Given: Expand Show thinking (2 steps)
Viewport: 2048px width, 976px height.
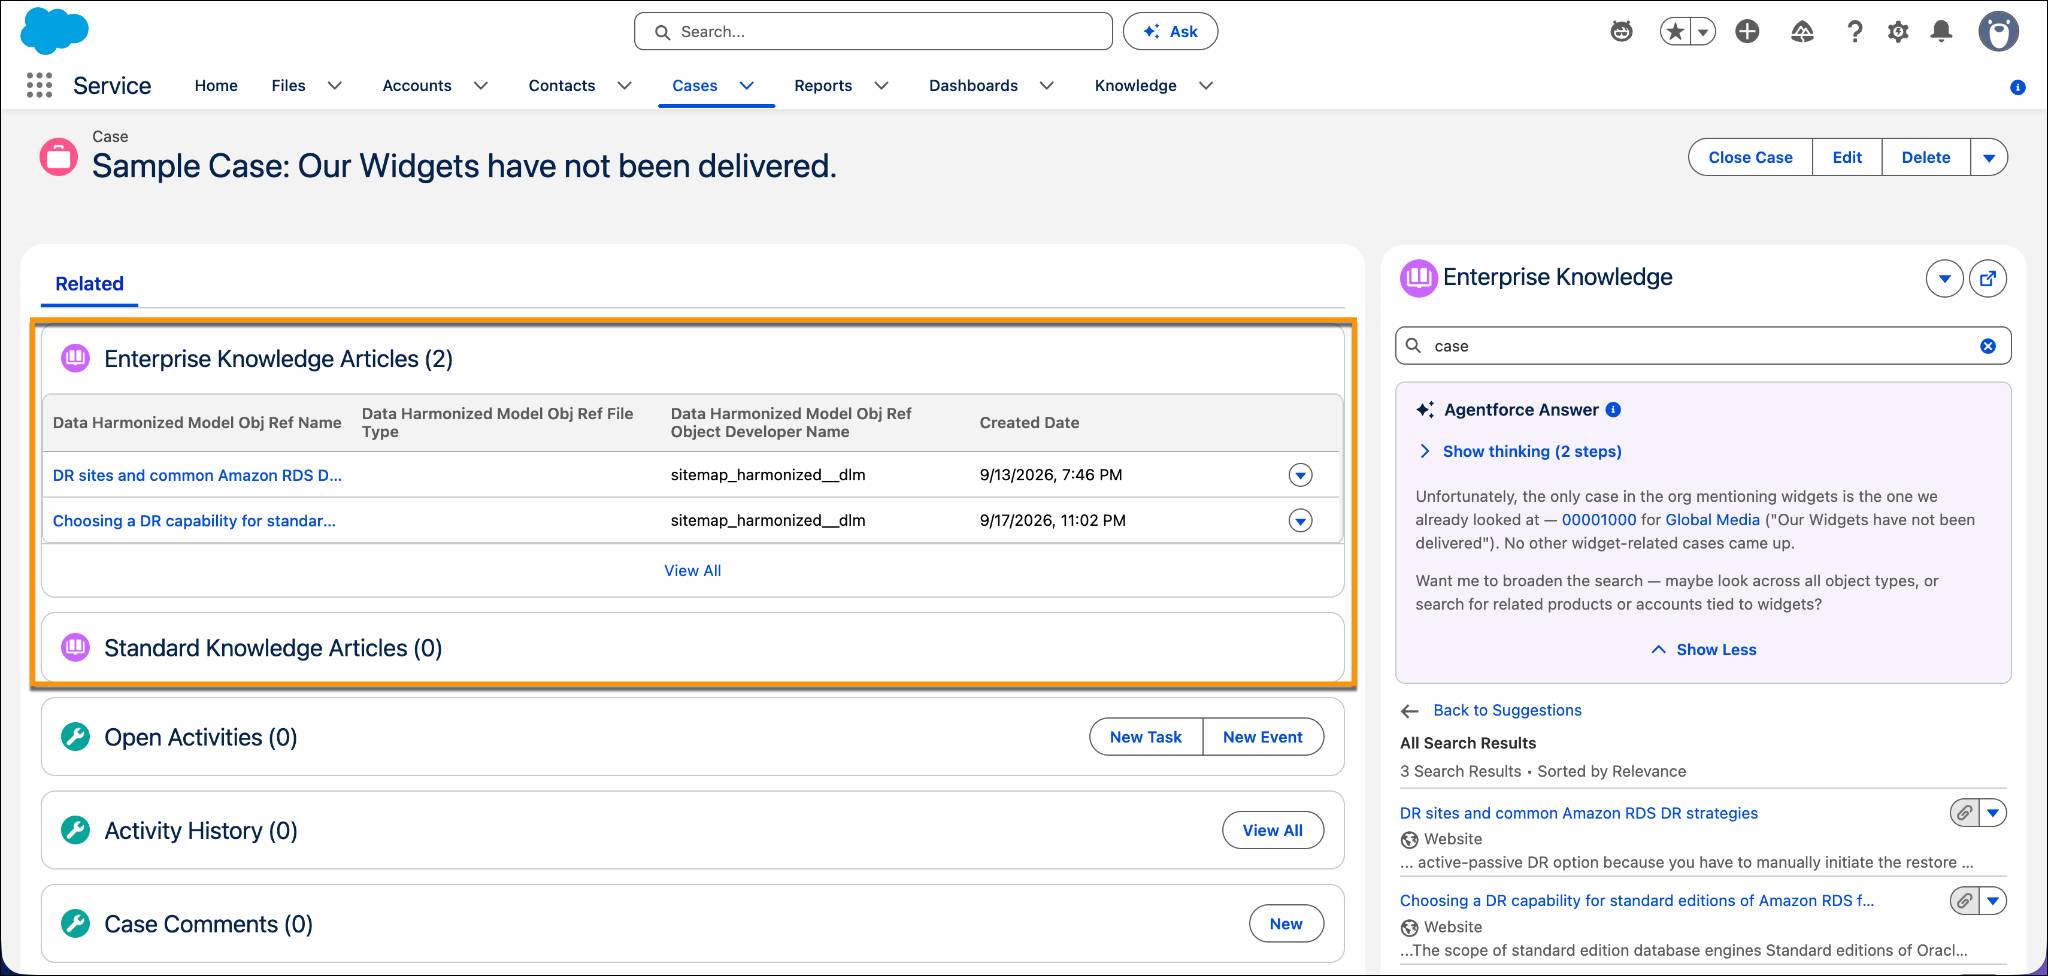Looking at the screenshot, I should click(1520, 452).
